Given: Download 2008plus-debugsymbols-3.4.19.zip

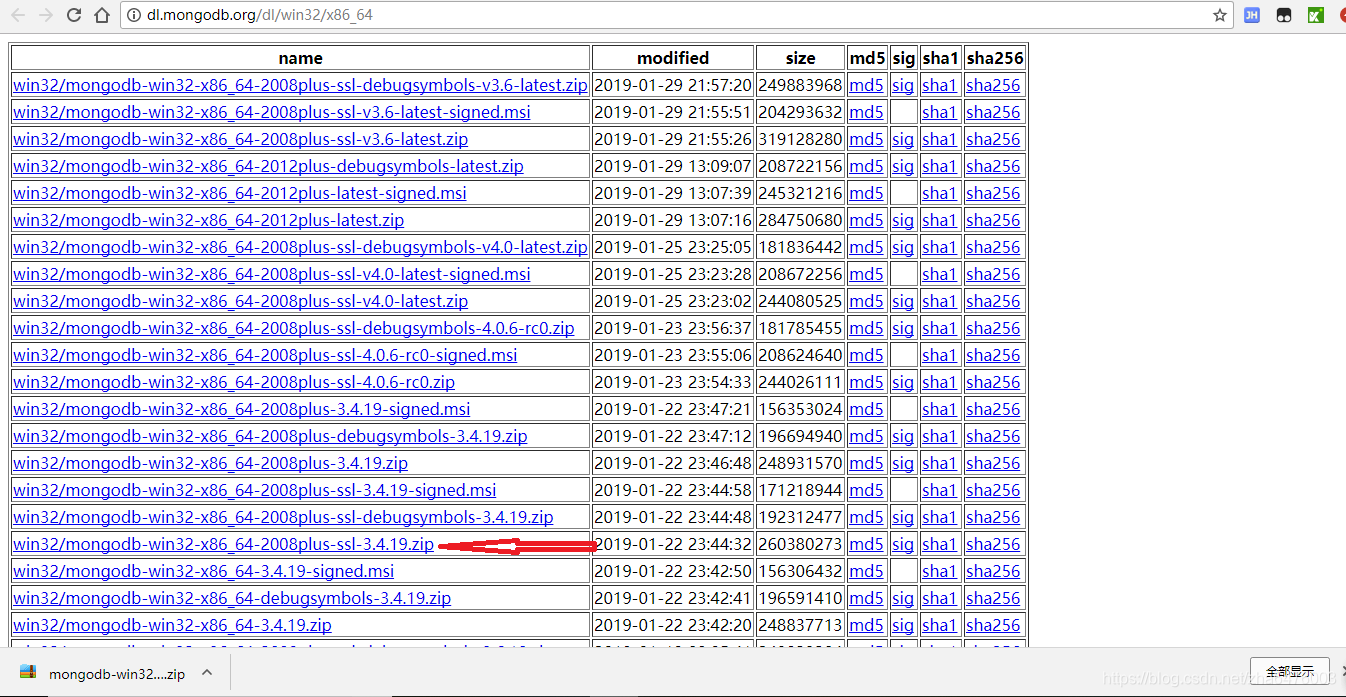Looking at the screenshot, I should coord(270,436).
